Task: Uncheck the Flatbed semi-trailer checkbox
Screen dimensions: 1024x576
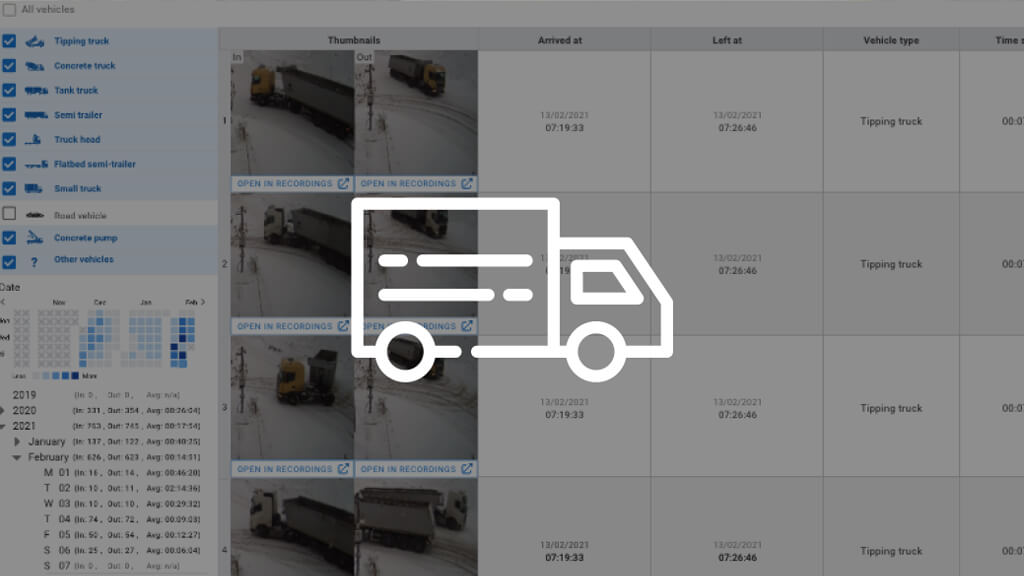Action: tap(9, 164)
